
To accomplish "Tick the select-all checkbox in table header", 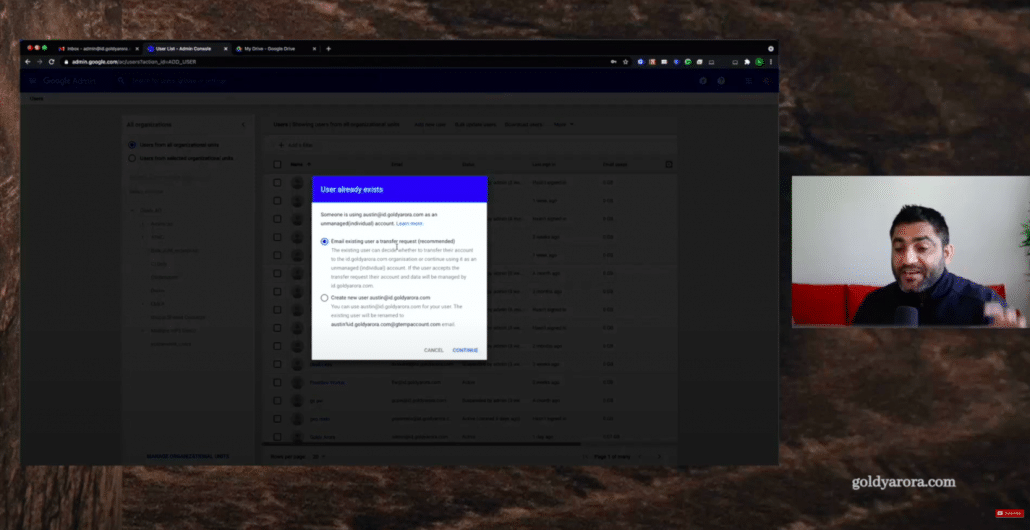I will tap(277, 165).
